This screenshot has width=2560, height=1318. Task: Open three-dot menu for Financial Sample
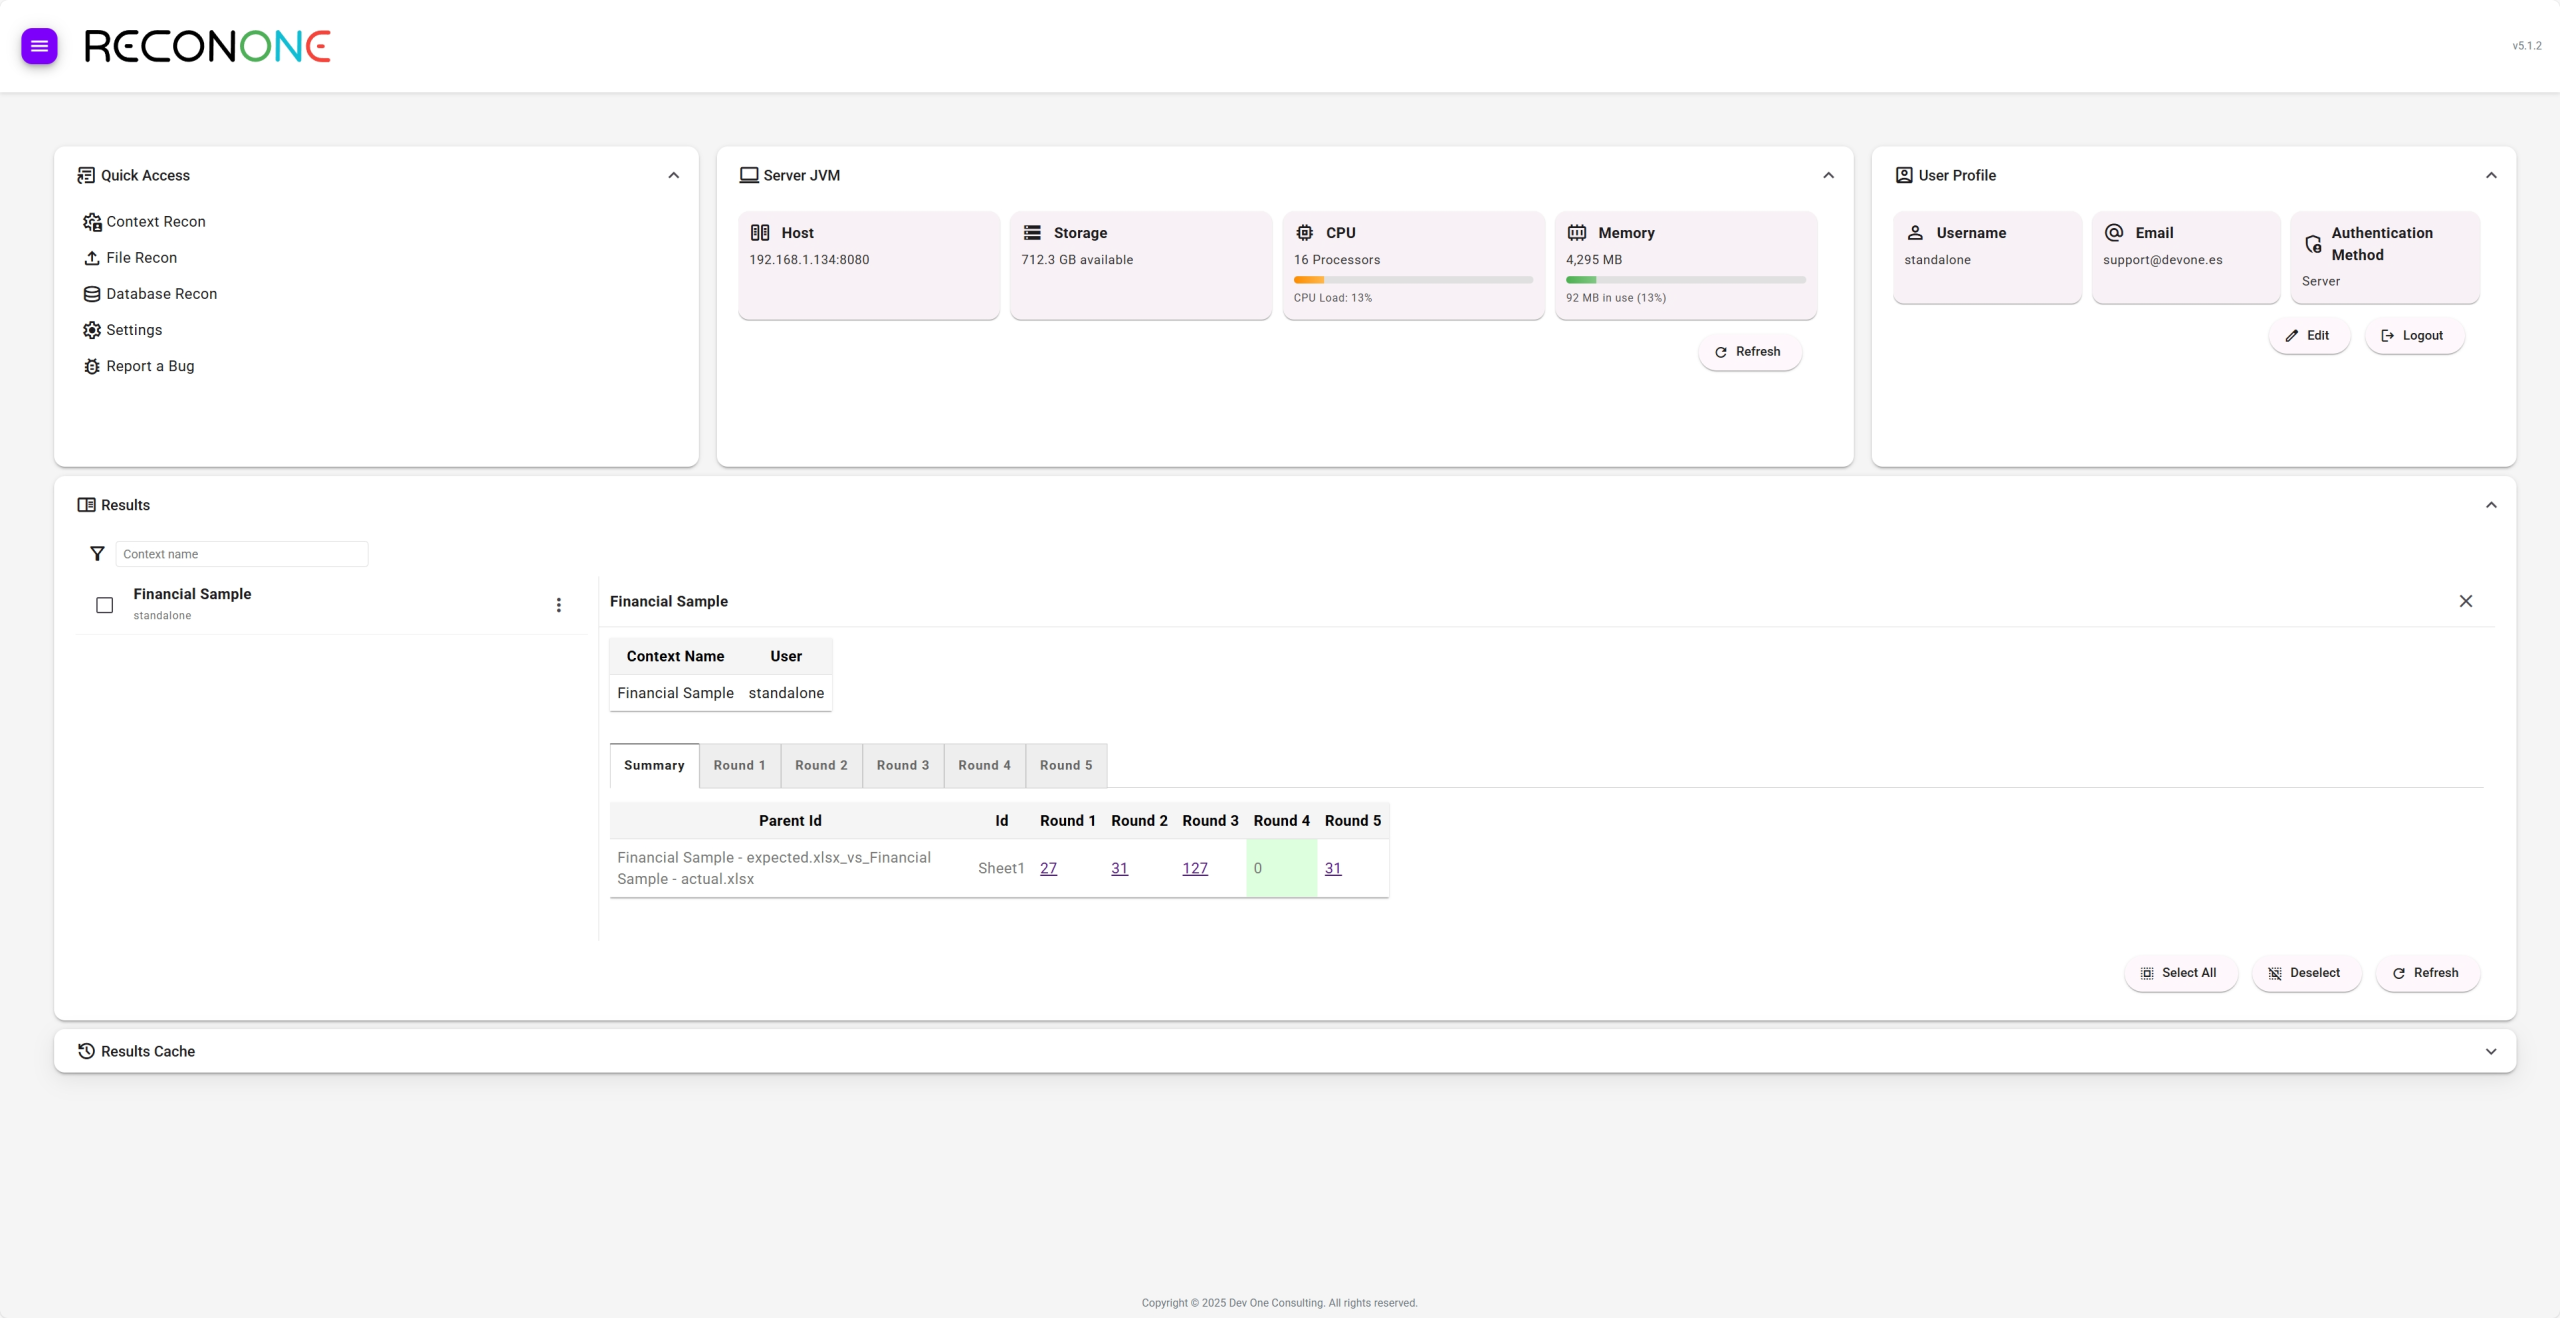tap(559, 605)
